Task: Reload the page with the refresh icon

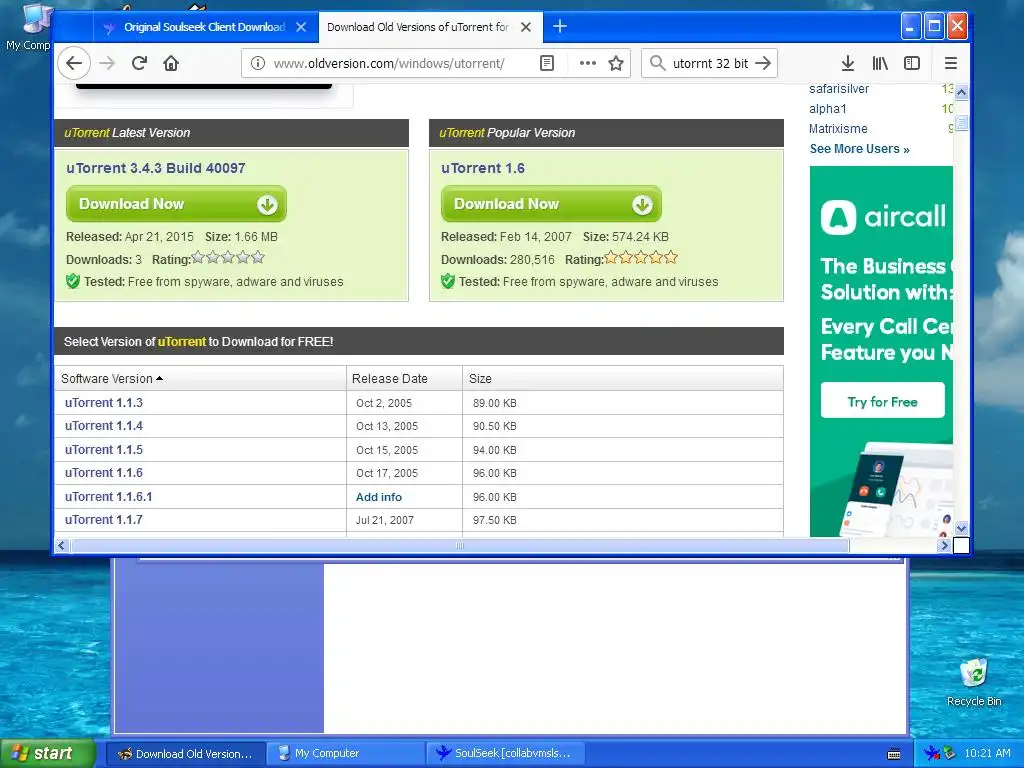Action: 139,63
